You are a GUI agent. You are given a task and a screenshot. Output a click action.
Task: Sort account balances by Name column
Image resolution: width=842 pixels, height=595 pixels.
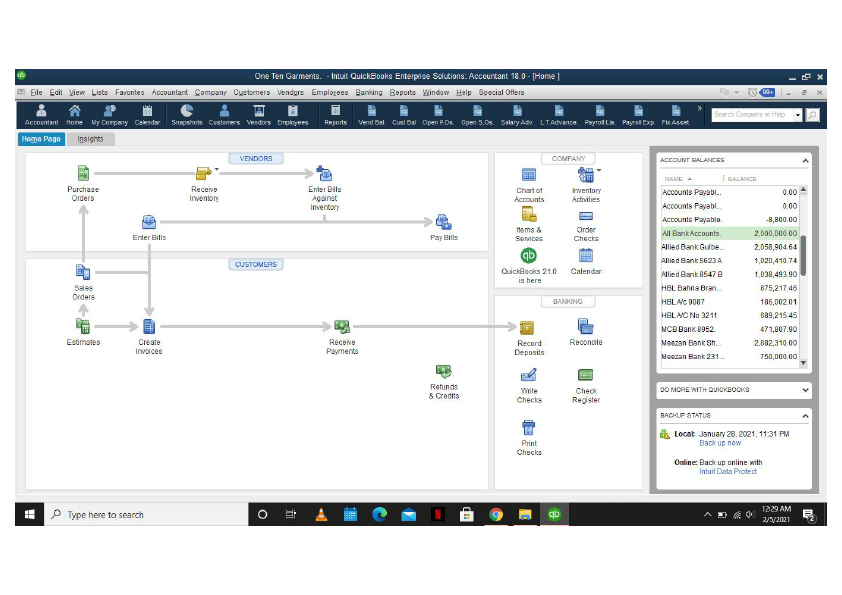[x=678, y=179]
